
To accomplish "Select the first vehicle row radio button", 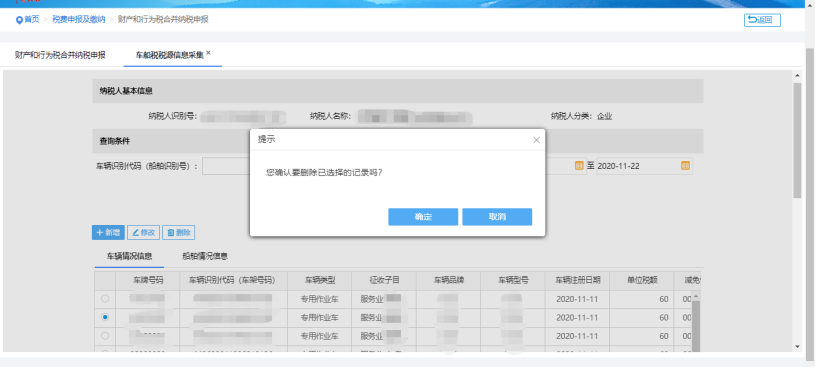I will [x=105, y=299].
